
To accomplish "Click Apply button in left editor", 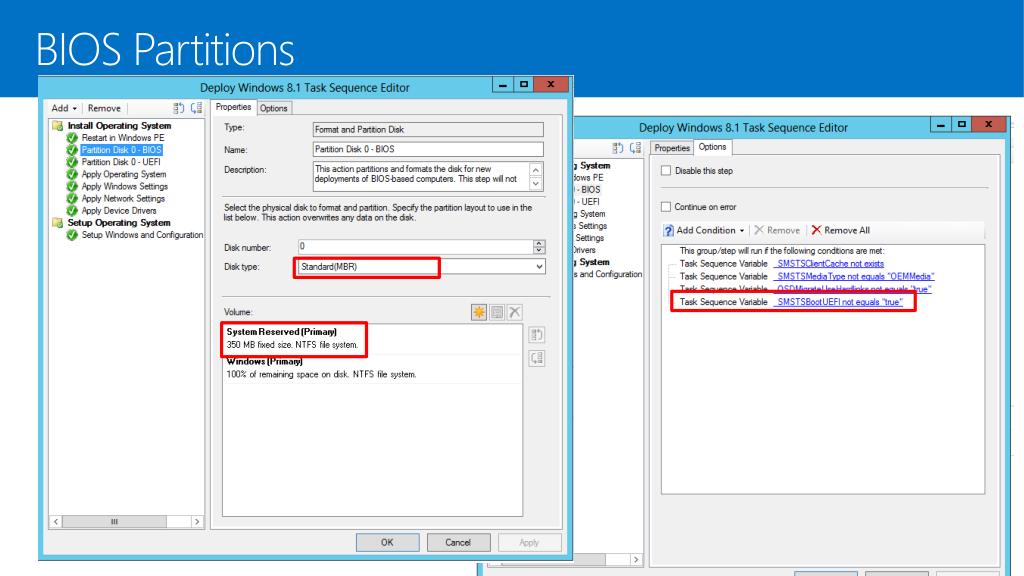I will pos(529,543).
